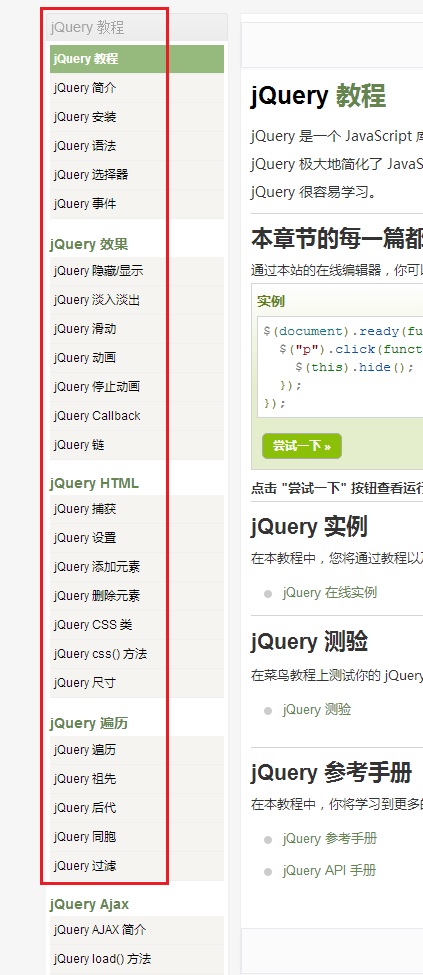This screenshot has height=975, width=423.
Task: Open jQuery CSS 类 lesson
Action: coord(137,625)
